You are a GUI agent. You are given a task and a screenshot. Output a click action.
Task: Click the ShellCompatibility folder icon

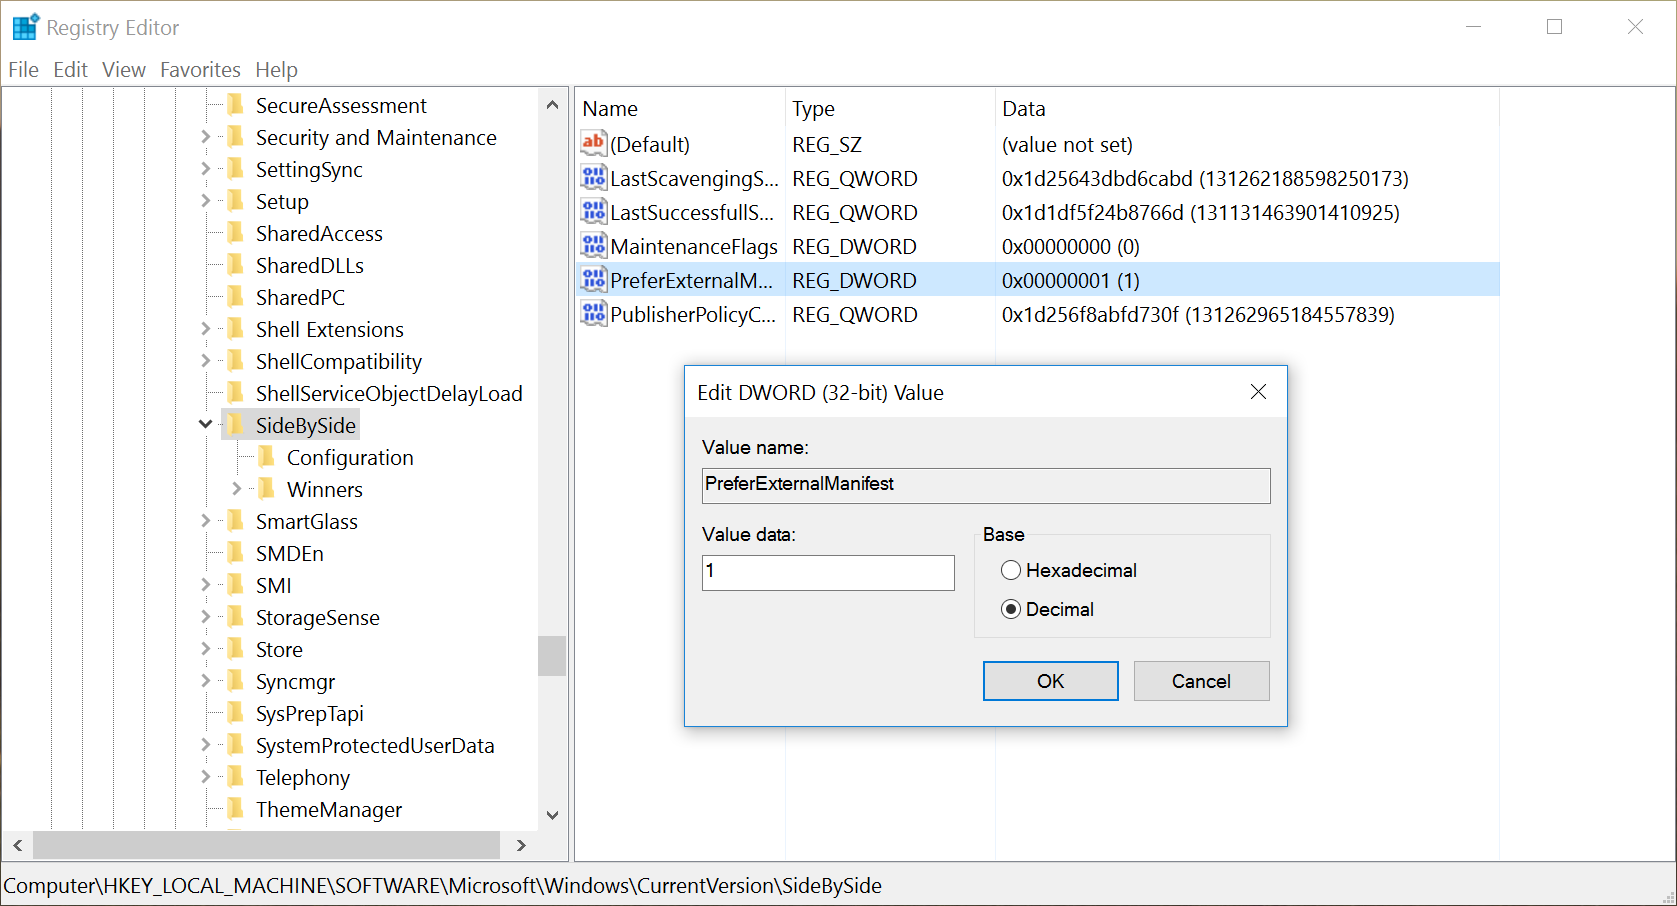click(x=236, y=361)
